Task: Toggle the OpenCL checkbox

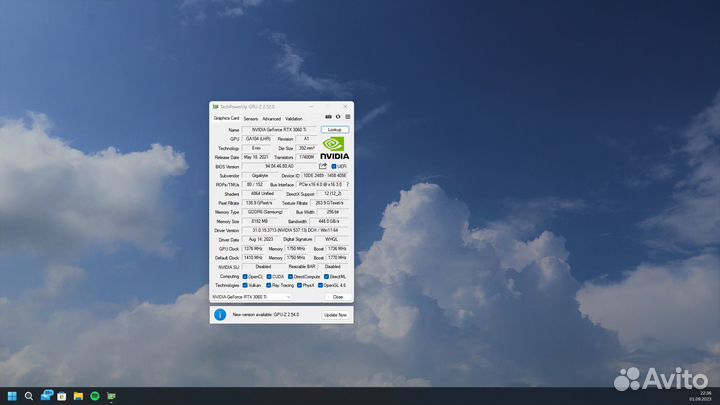Action: 245,276
